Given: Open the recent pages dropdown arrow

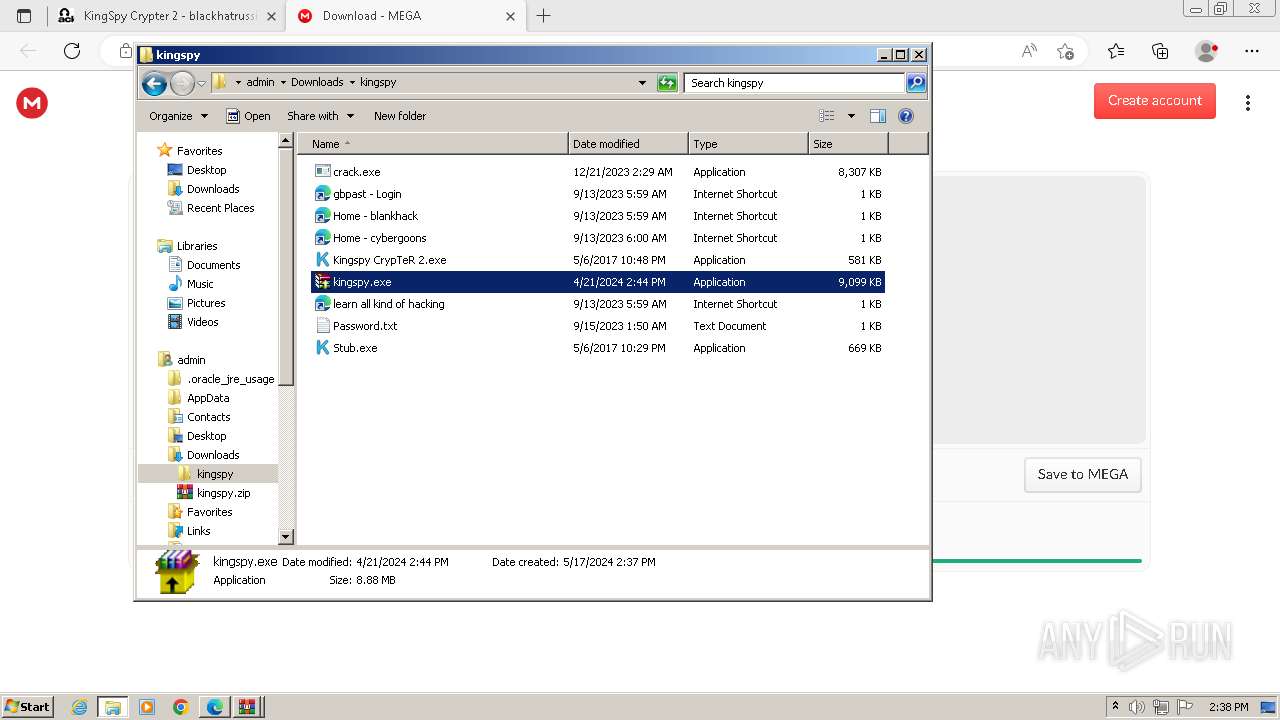Looking at the screenshot, I should click(201, 83).
